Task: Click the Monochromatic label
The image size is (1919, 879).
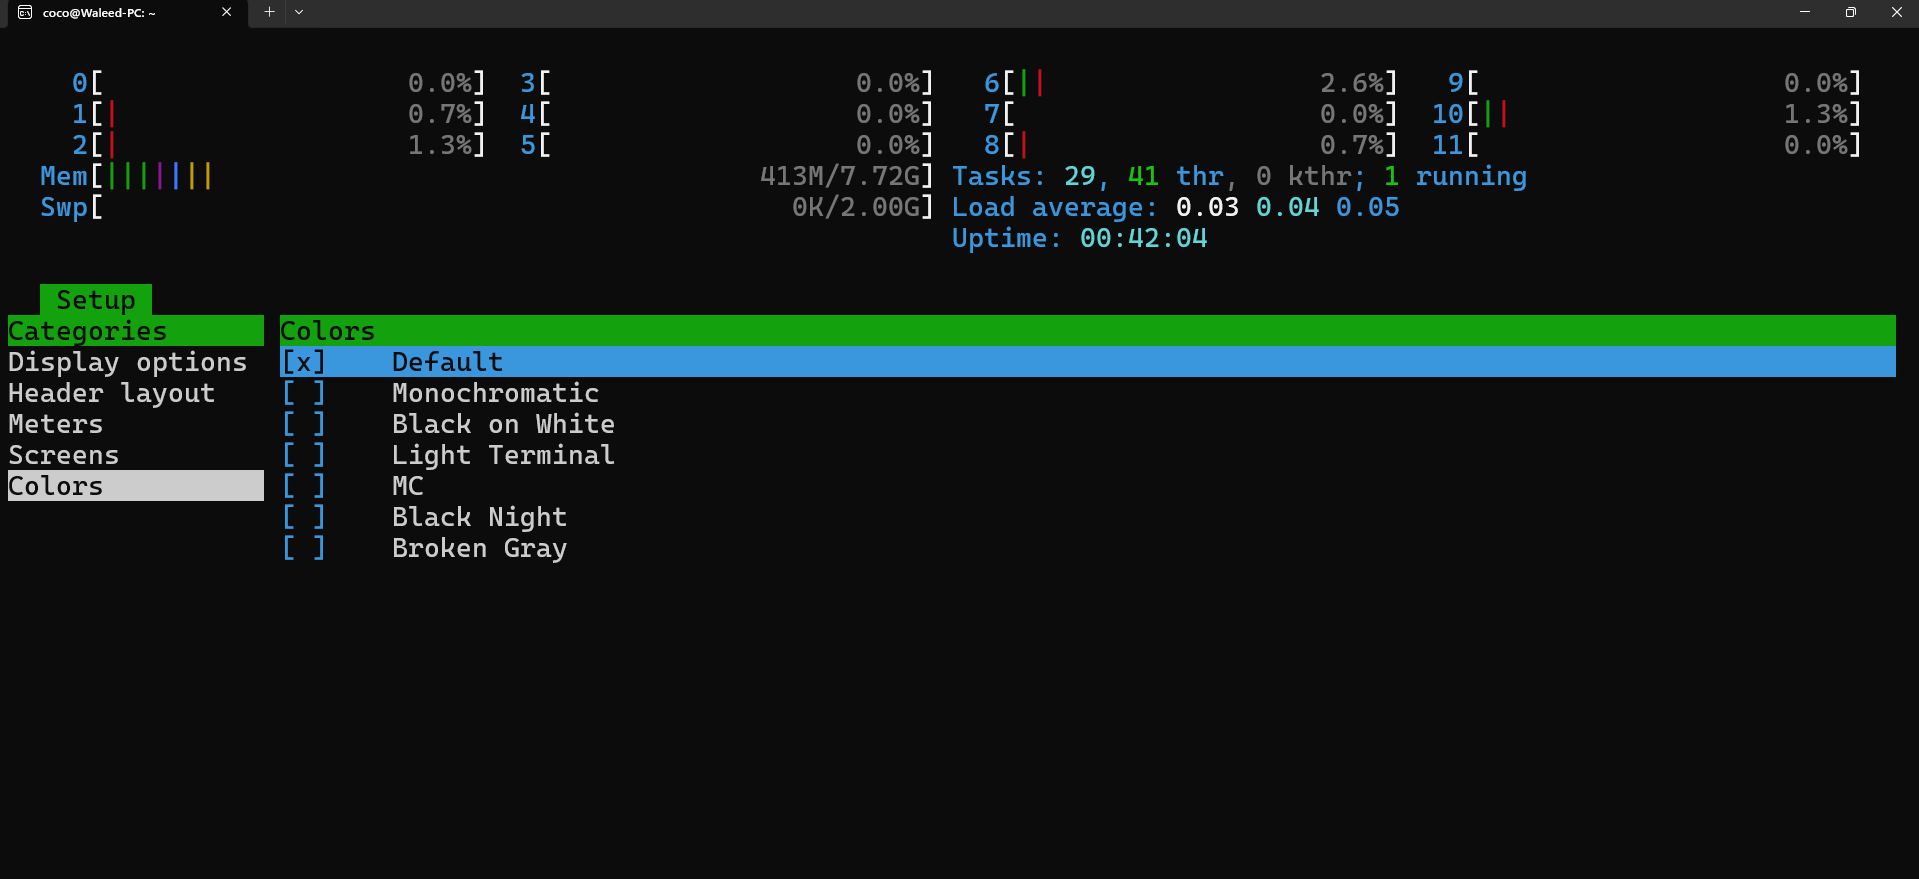Action: [496, 393]
